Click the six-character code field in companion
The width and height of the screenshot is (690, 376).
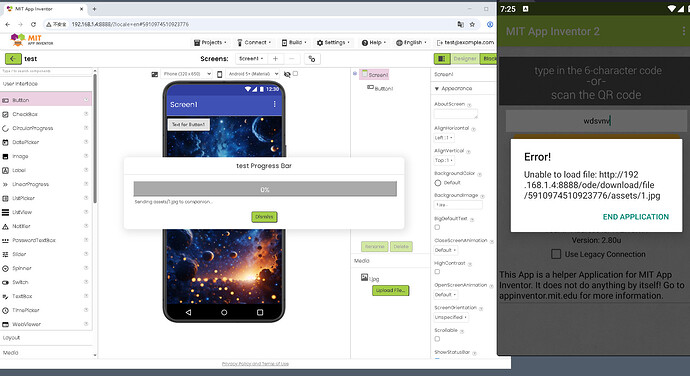(596, 121)
